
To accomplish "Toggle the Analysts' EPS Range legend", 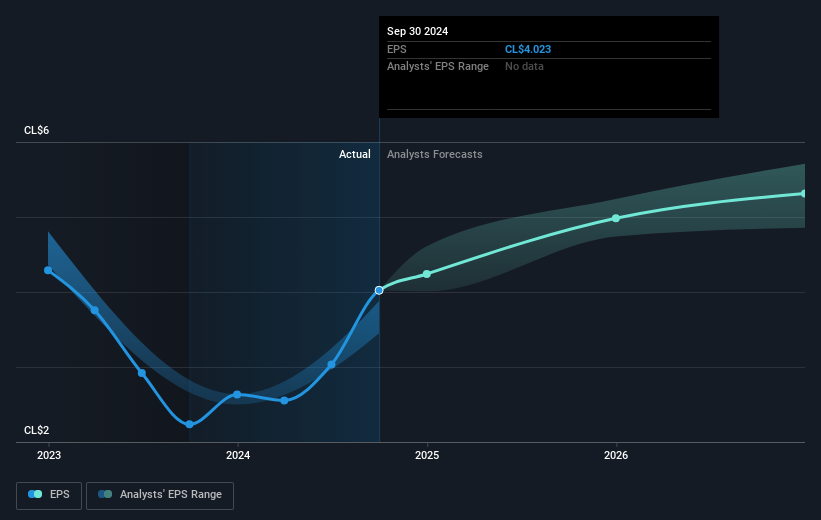I will click(160, 495).
